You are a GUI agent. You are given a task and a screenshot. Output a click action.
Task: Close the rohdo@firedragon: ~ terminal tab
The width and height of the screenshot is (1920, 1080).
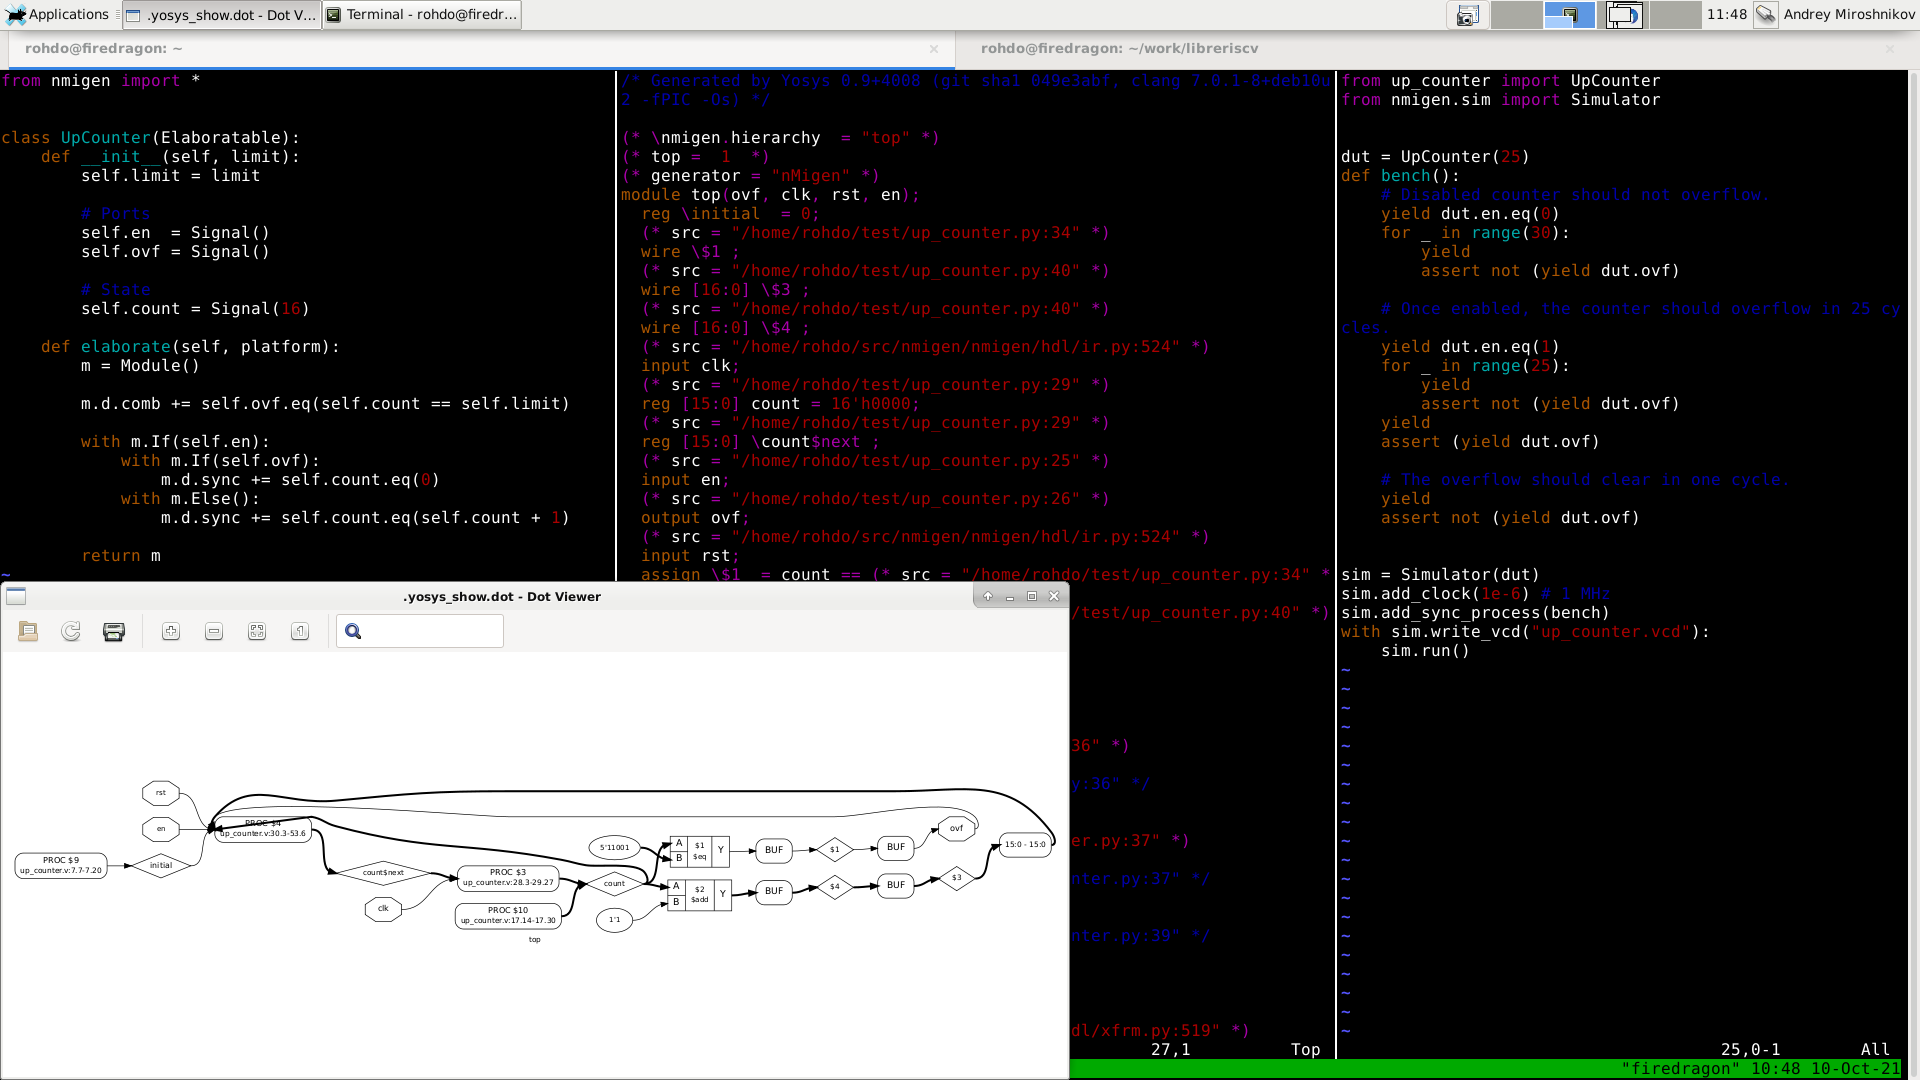934,48
